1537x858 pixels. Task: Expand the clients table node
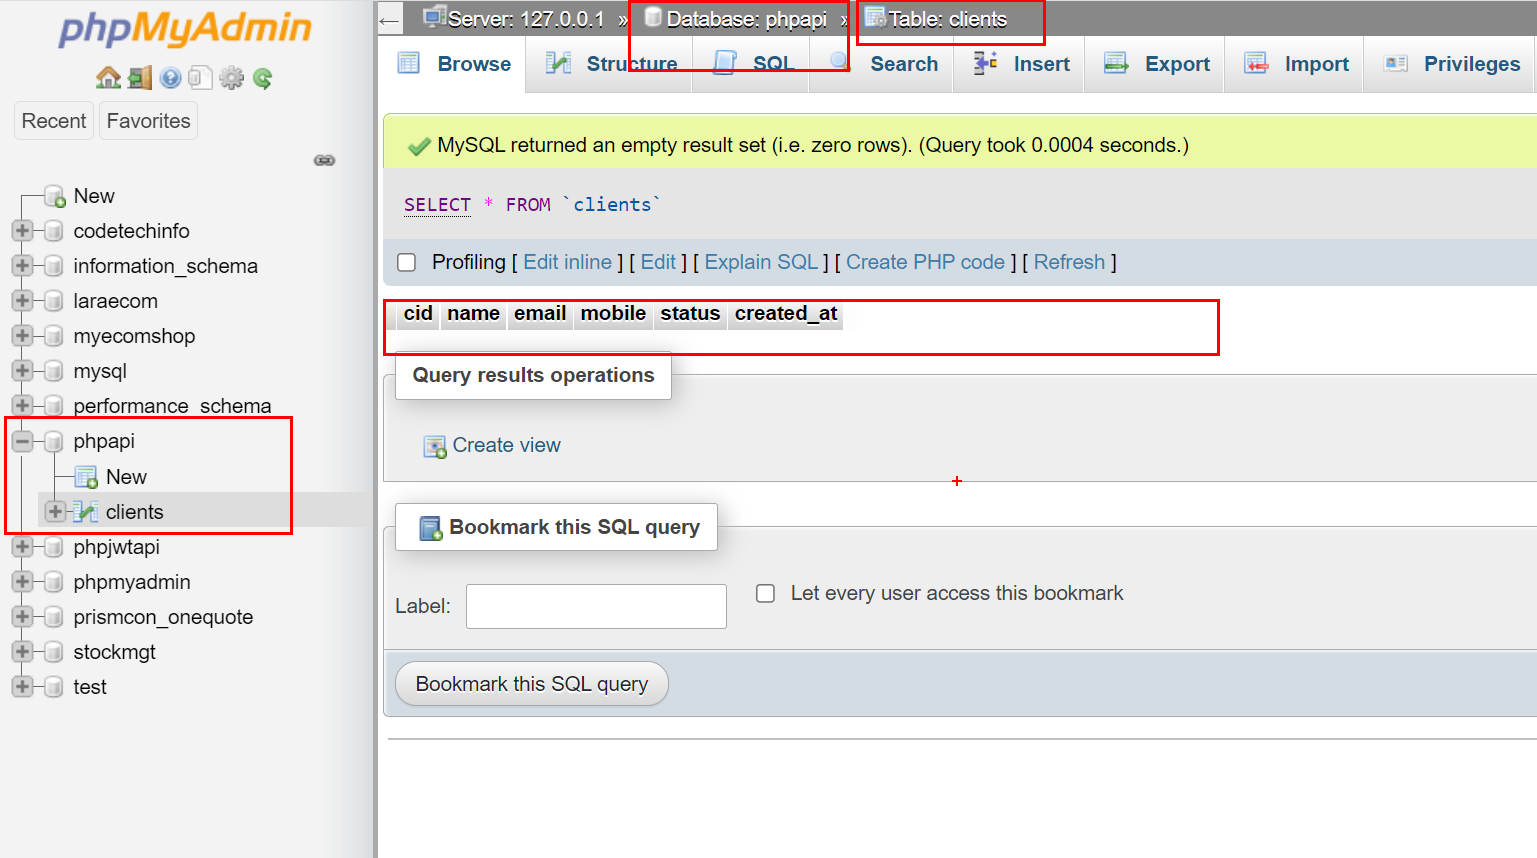coord(55,512)
